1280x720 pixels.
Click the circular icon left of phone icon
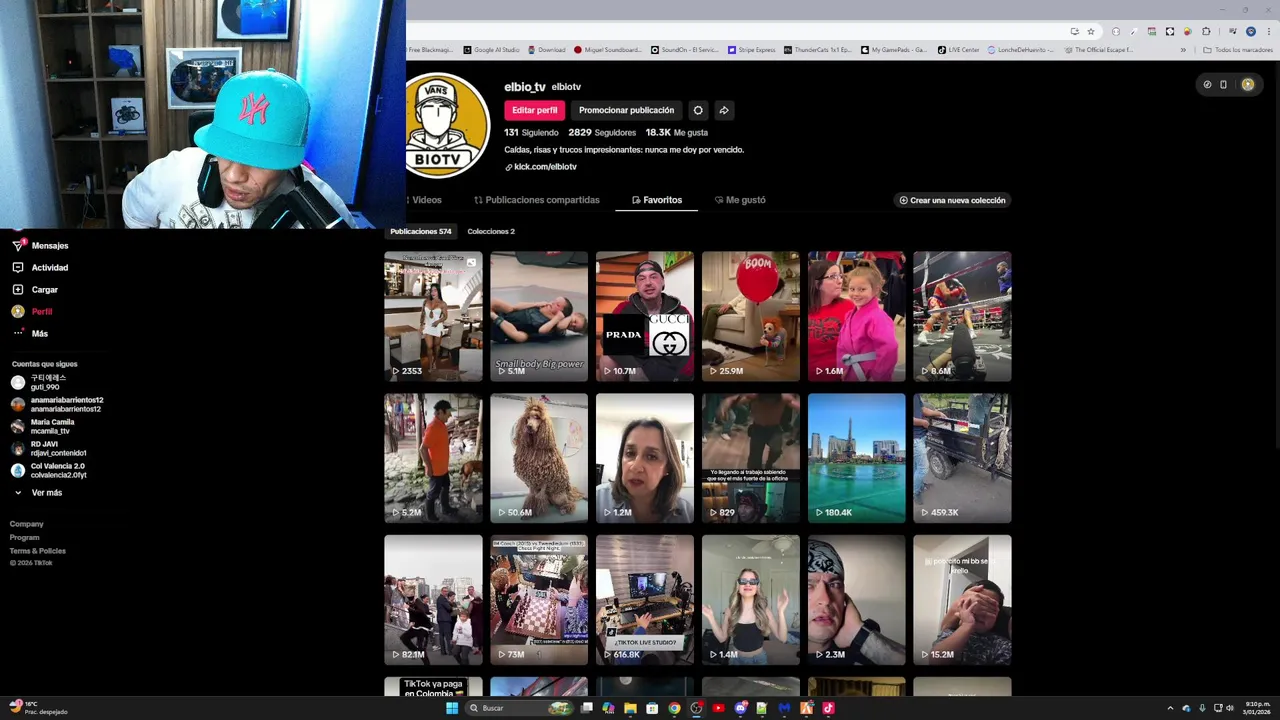(x=1207, y=85)
